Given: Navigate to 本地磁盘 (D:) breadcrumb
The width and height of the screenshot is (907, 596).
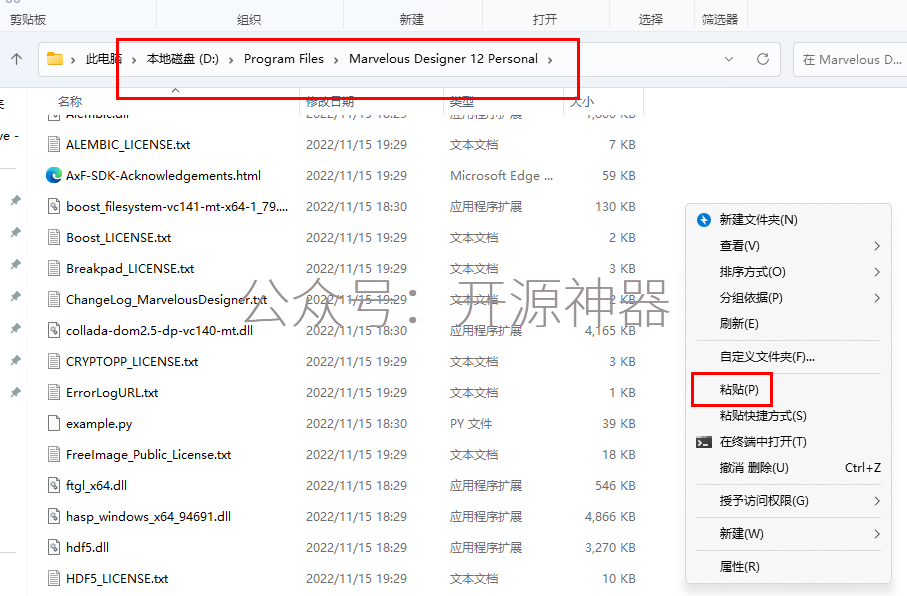Looking at the screenshot, I should (183, 59).
